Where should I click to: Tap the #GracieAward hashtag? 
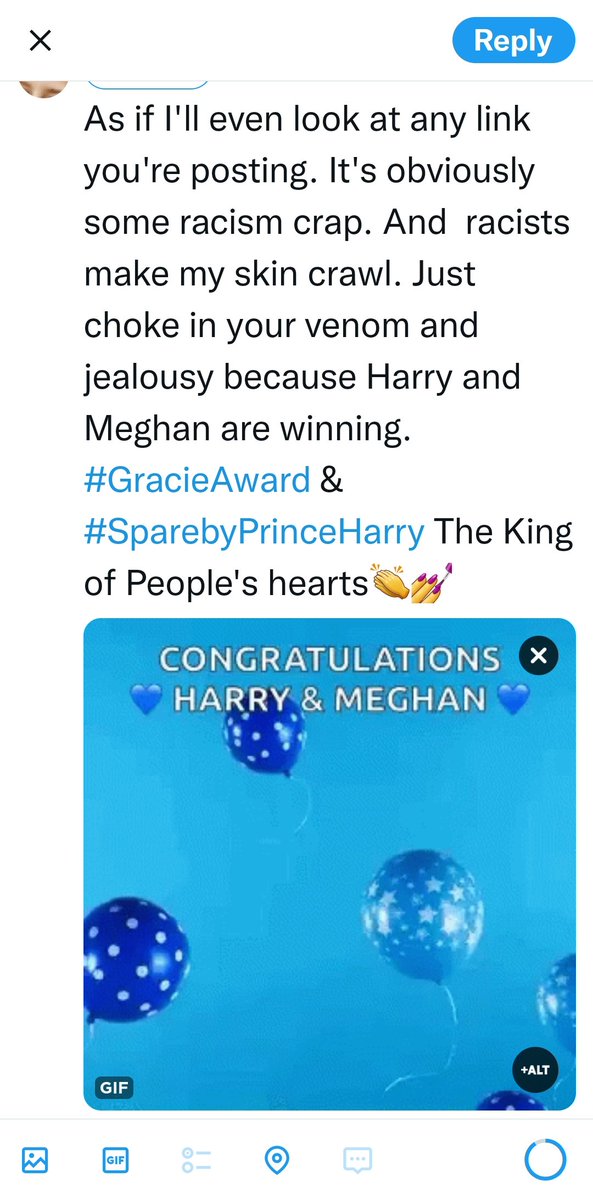pos(197,480)
